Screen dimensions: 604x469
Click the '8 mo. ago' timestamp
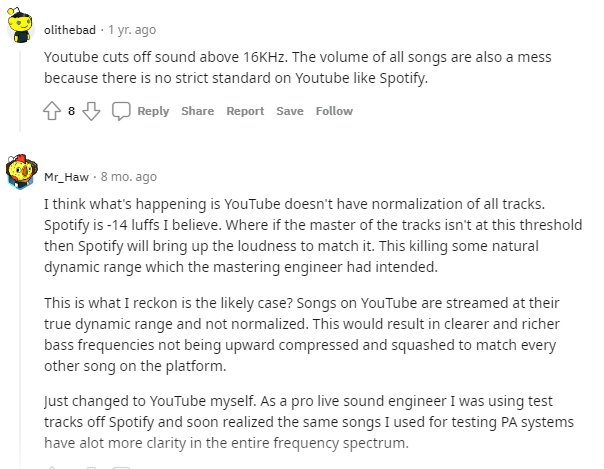point(129,177)
